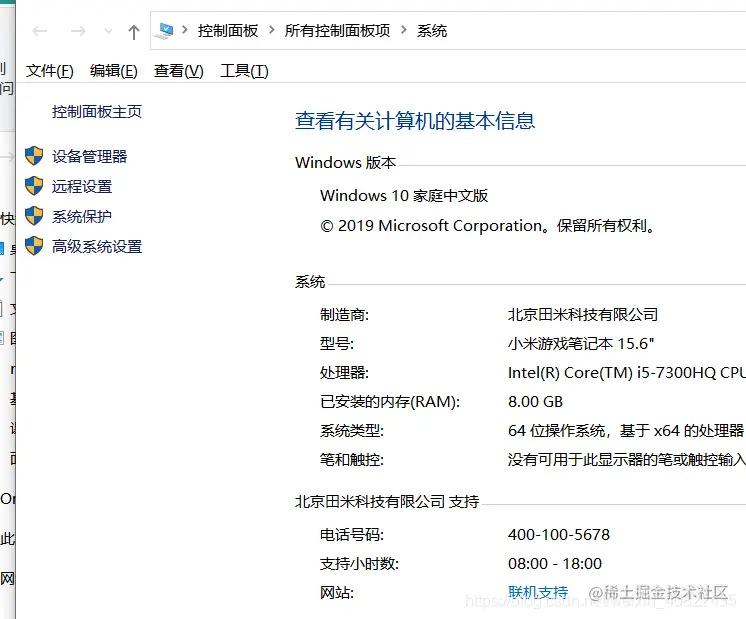
Task: Open the 工具(T) menu
Action: pyautogui.click(x=244, y=71)
